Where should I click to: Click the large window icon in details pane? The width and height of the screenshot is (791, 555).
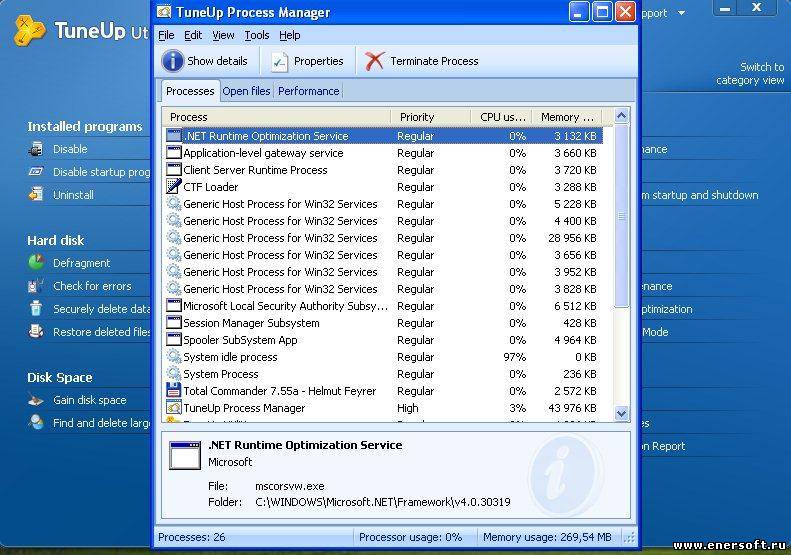pyautogui.click(x=185, y=456)
